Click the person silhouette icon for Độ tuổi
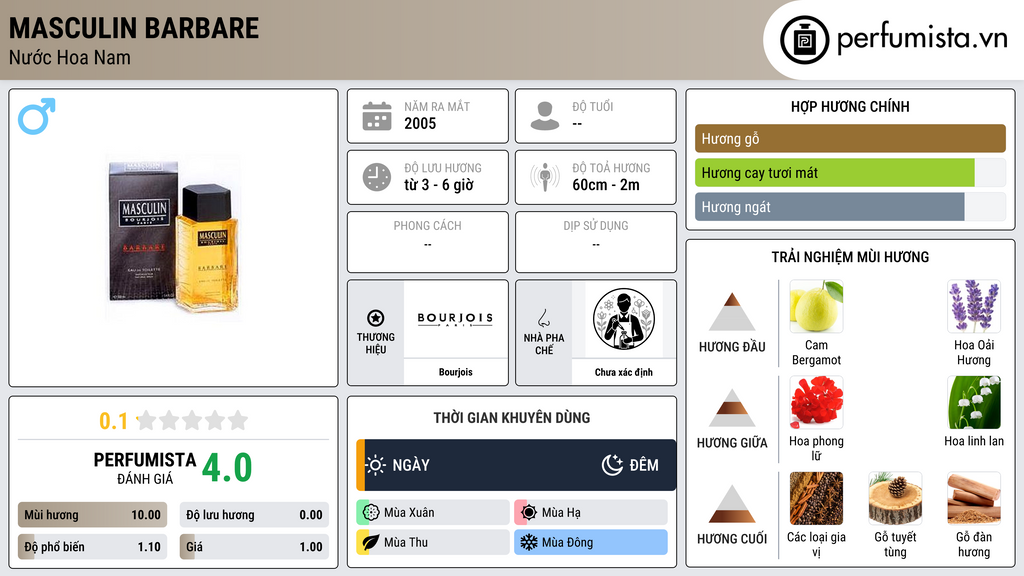1024x576 pixels. (545, 116)
